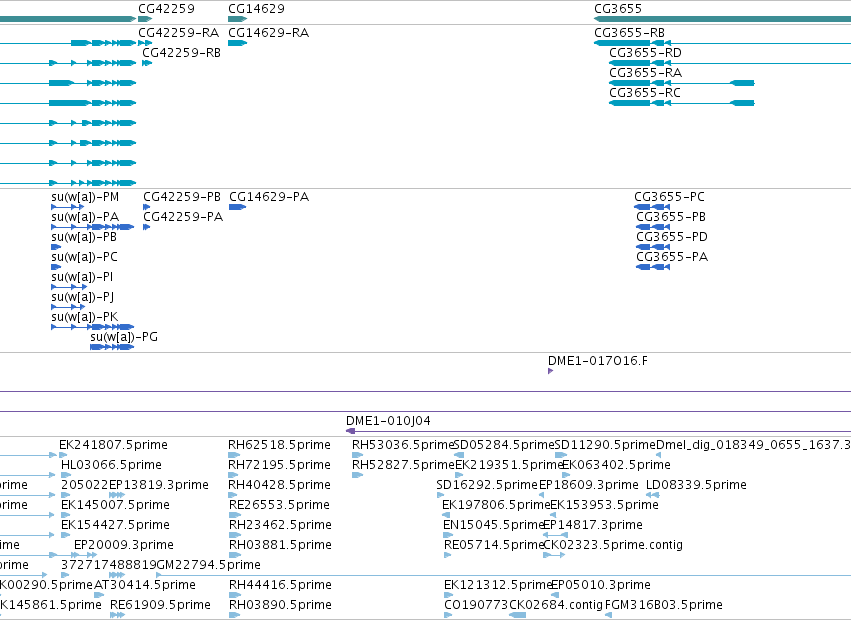Select EST RE61909.5prime
The height and width of the screenshot is (620, 851).
pyautogui.click(x=160, y=605)
